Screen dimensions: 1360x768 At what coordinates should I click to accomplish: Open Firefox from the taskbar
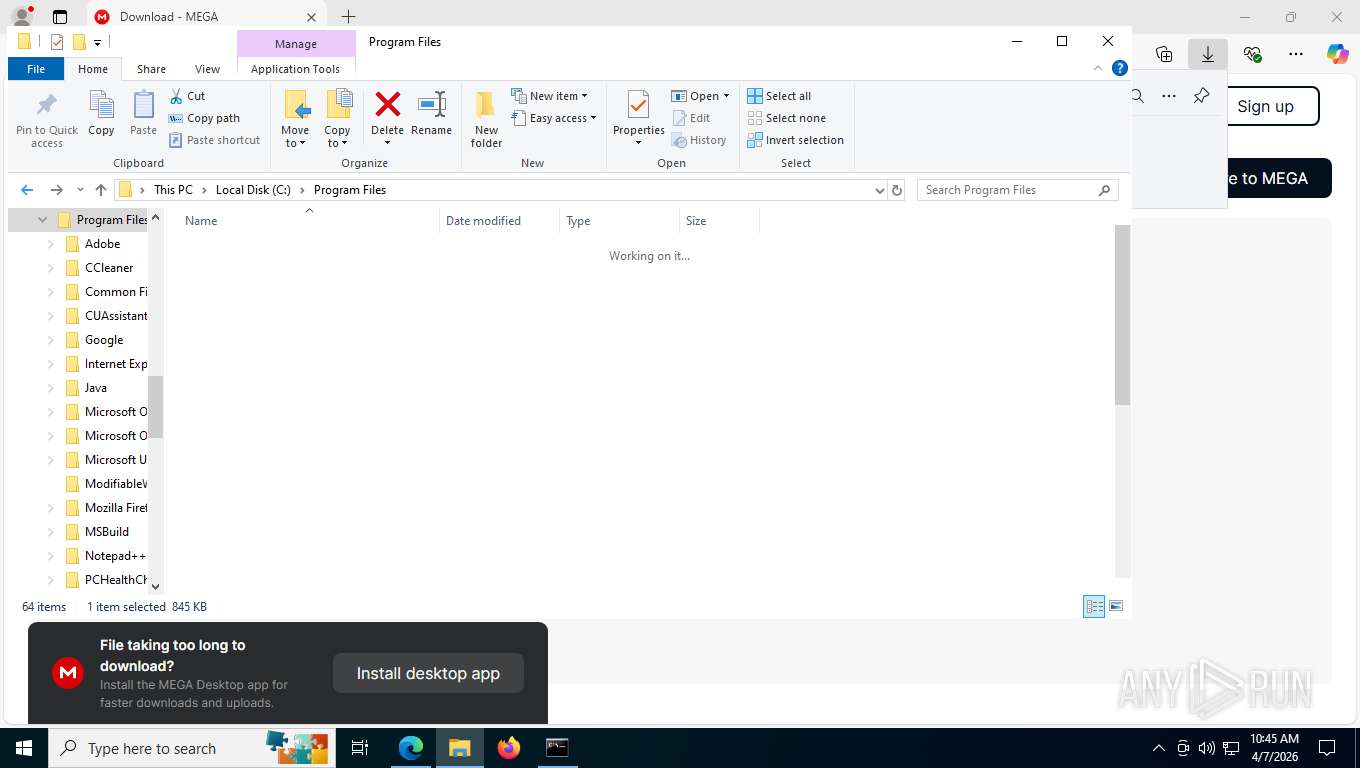509,748
